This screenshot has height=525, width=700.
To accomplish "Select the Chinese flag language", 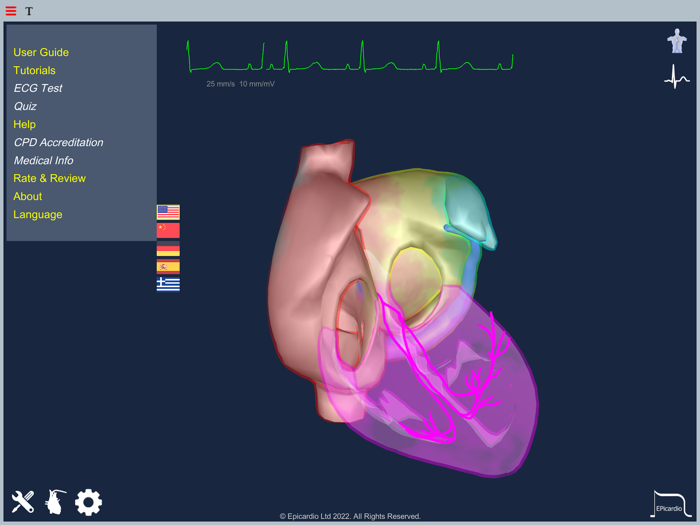I will tap(168, 230).
